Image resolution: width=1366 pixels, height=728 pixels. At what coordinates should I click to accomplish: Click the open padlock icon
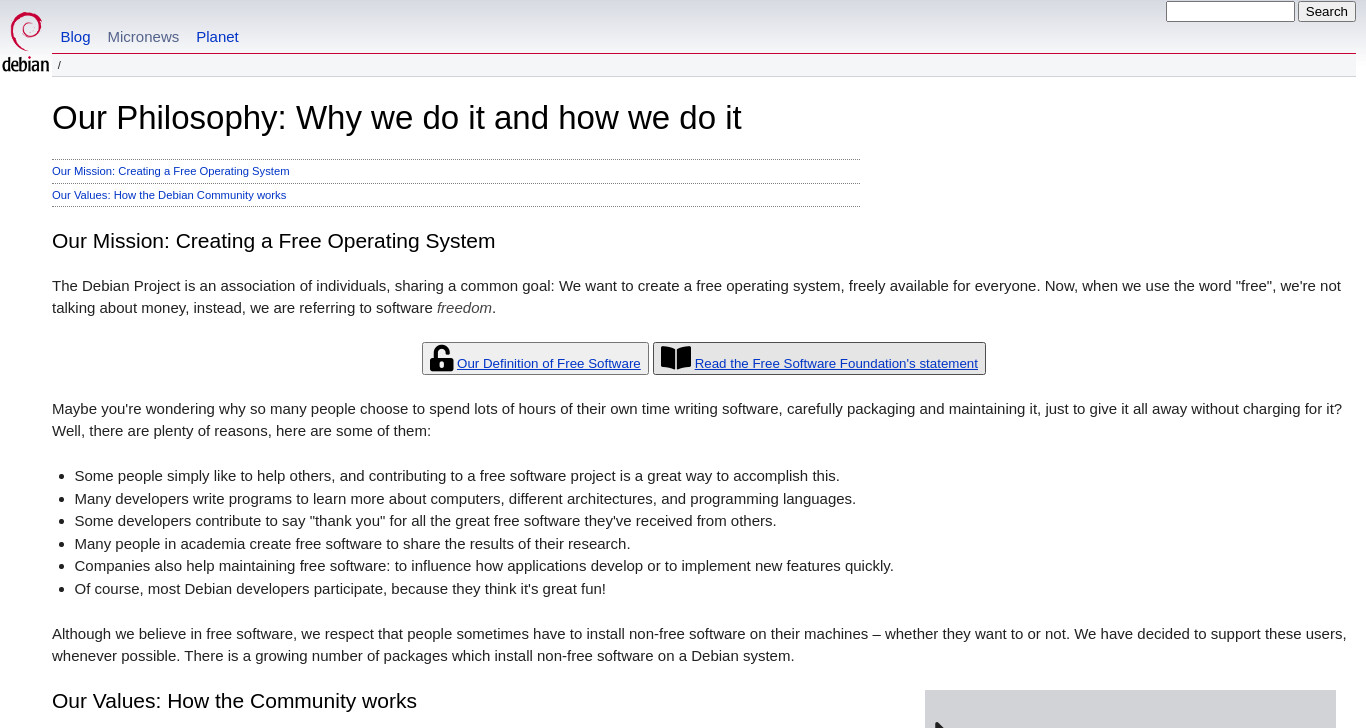tap(441, 358)
